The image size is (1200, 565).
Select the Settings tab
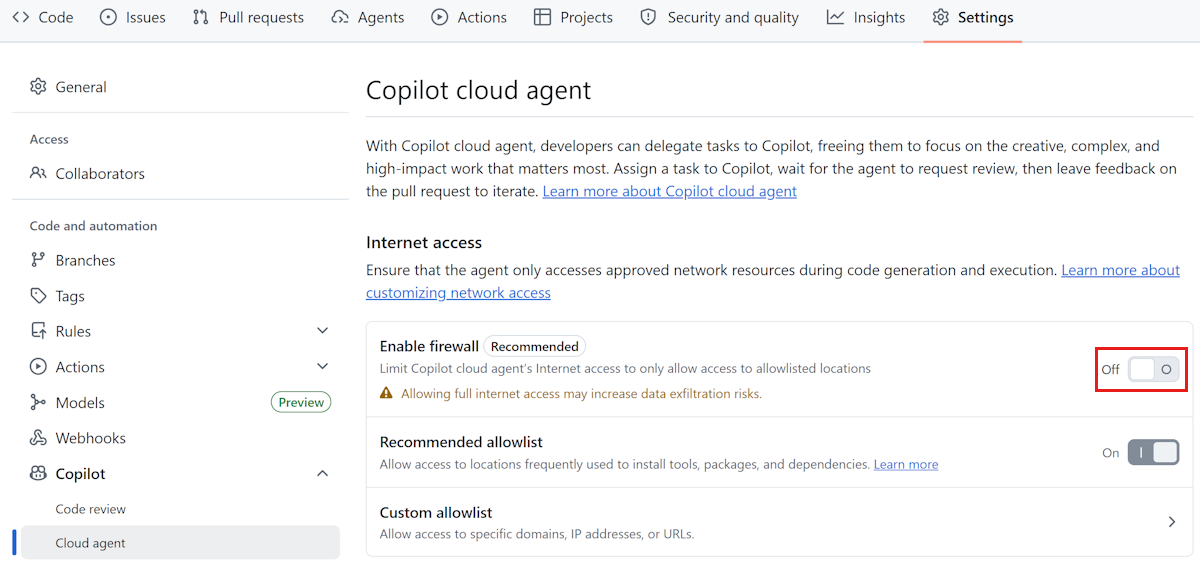(x=973, y=17)
